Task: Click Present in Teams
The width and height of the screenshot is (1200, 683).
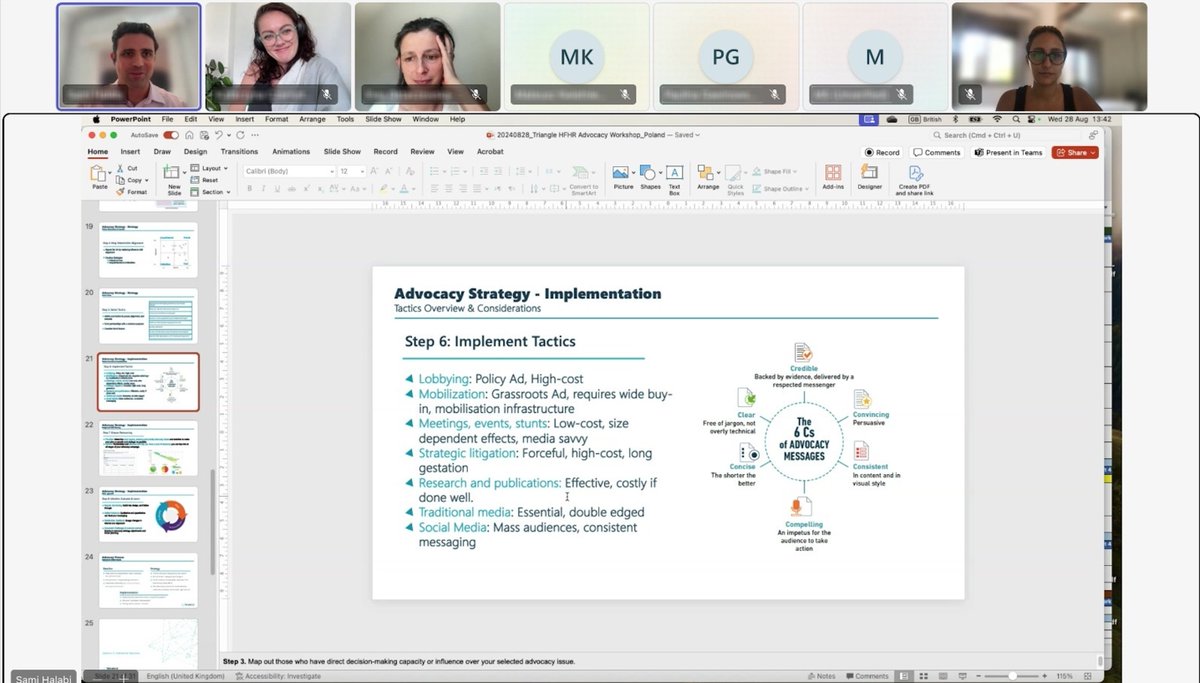Action: [x=1008, y=153]
